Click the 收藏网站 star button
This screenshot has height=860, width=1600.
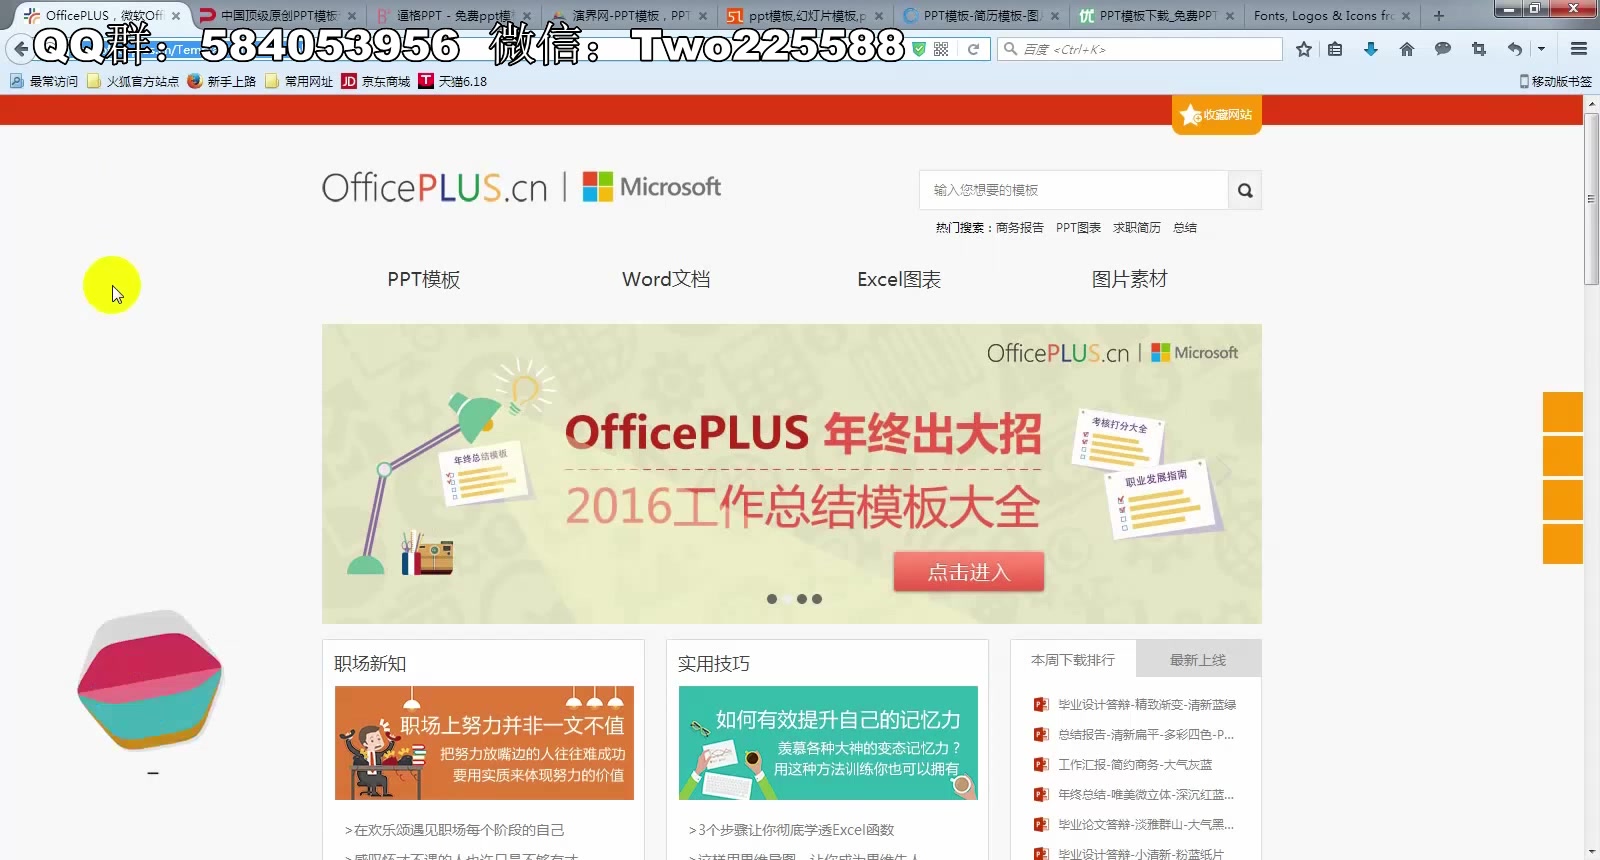[x=1217, y=115]
